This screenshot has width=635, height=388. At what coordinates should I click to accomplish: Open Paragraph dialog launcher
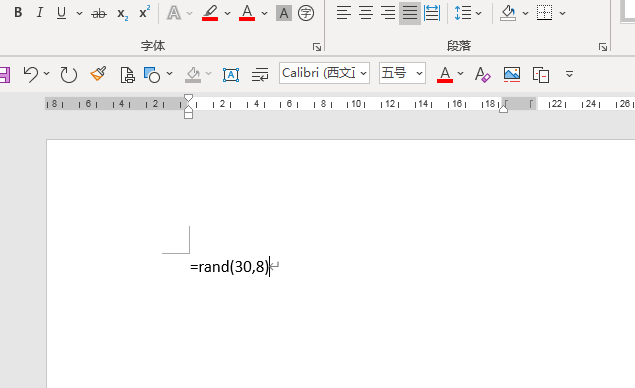point(603,47)
